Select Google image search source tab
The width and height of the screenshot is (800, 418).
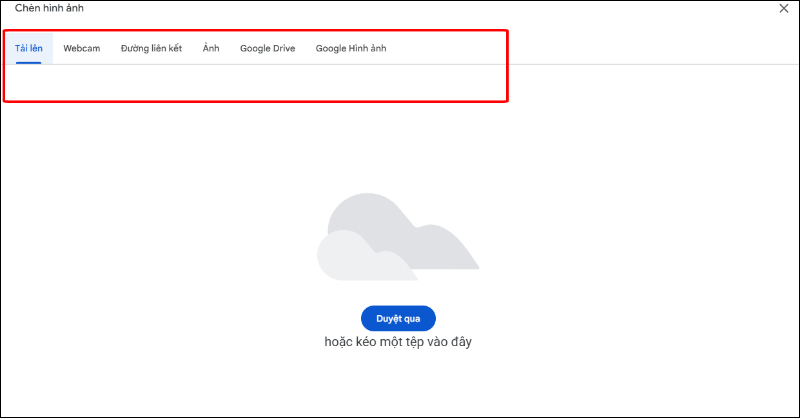coord(350,48)
